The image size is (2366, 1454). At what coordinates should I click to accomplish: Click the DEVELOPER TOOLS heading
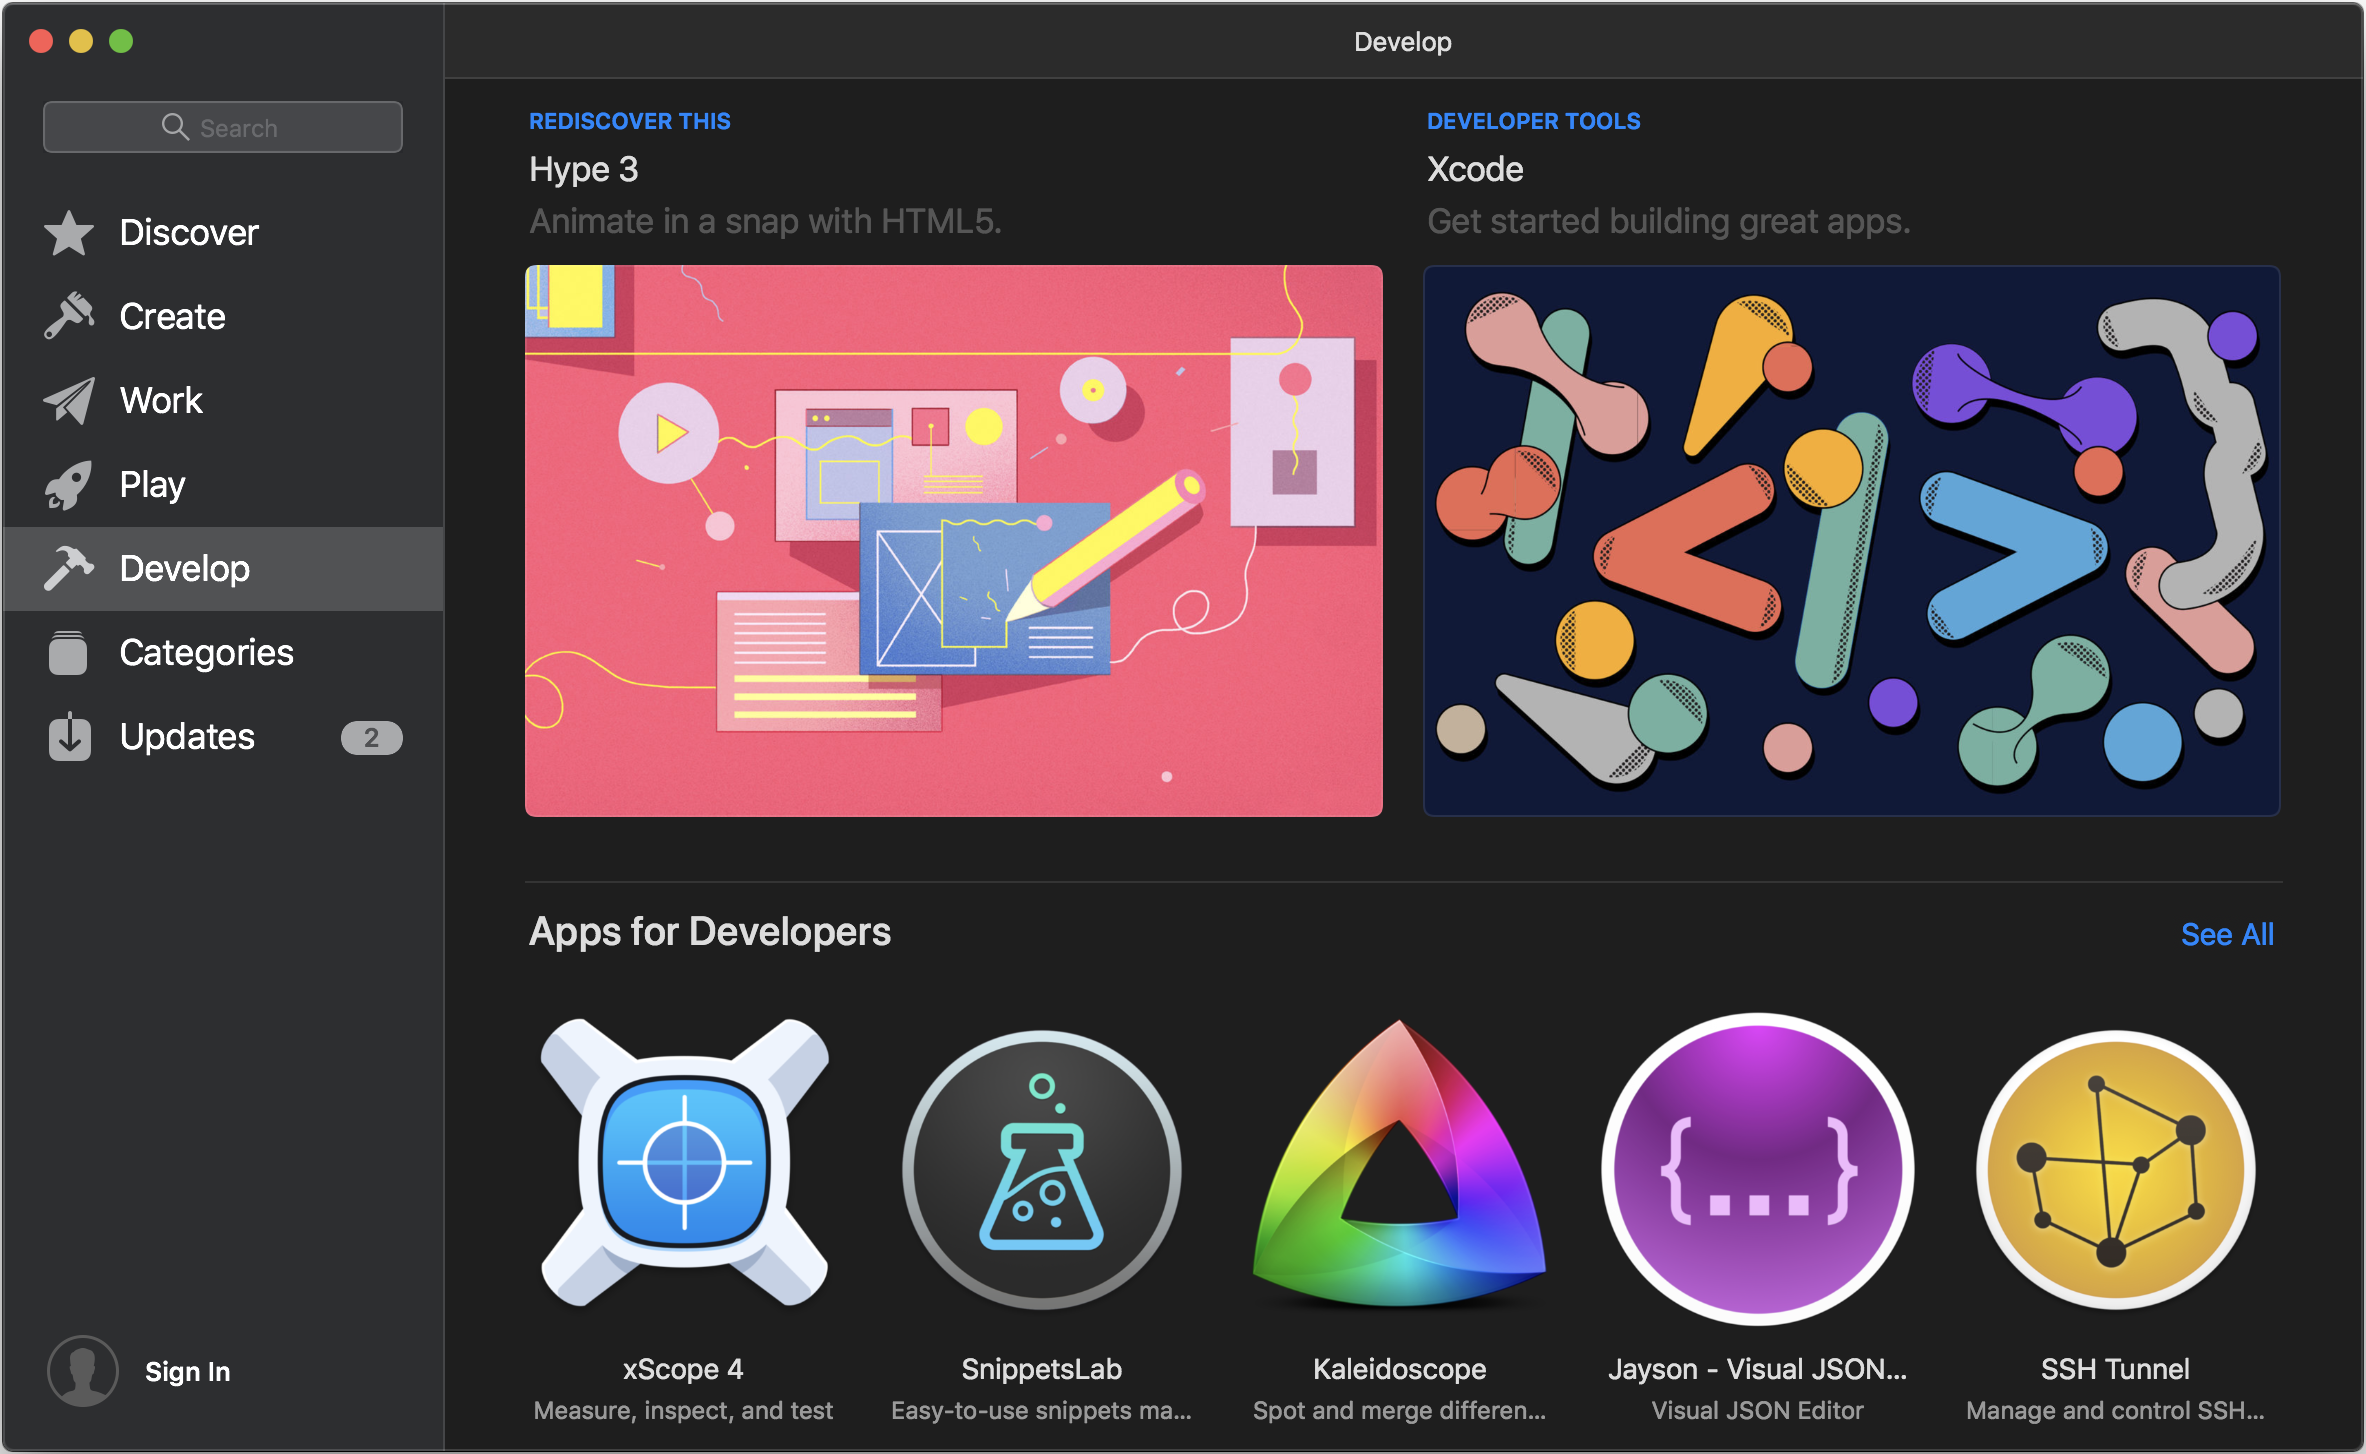pos(1534,121)
